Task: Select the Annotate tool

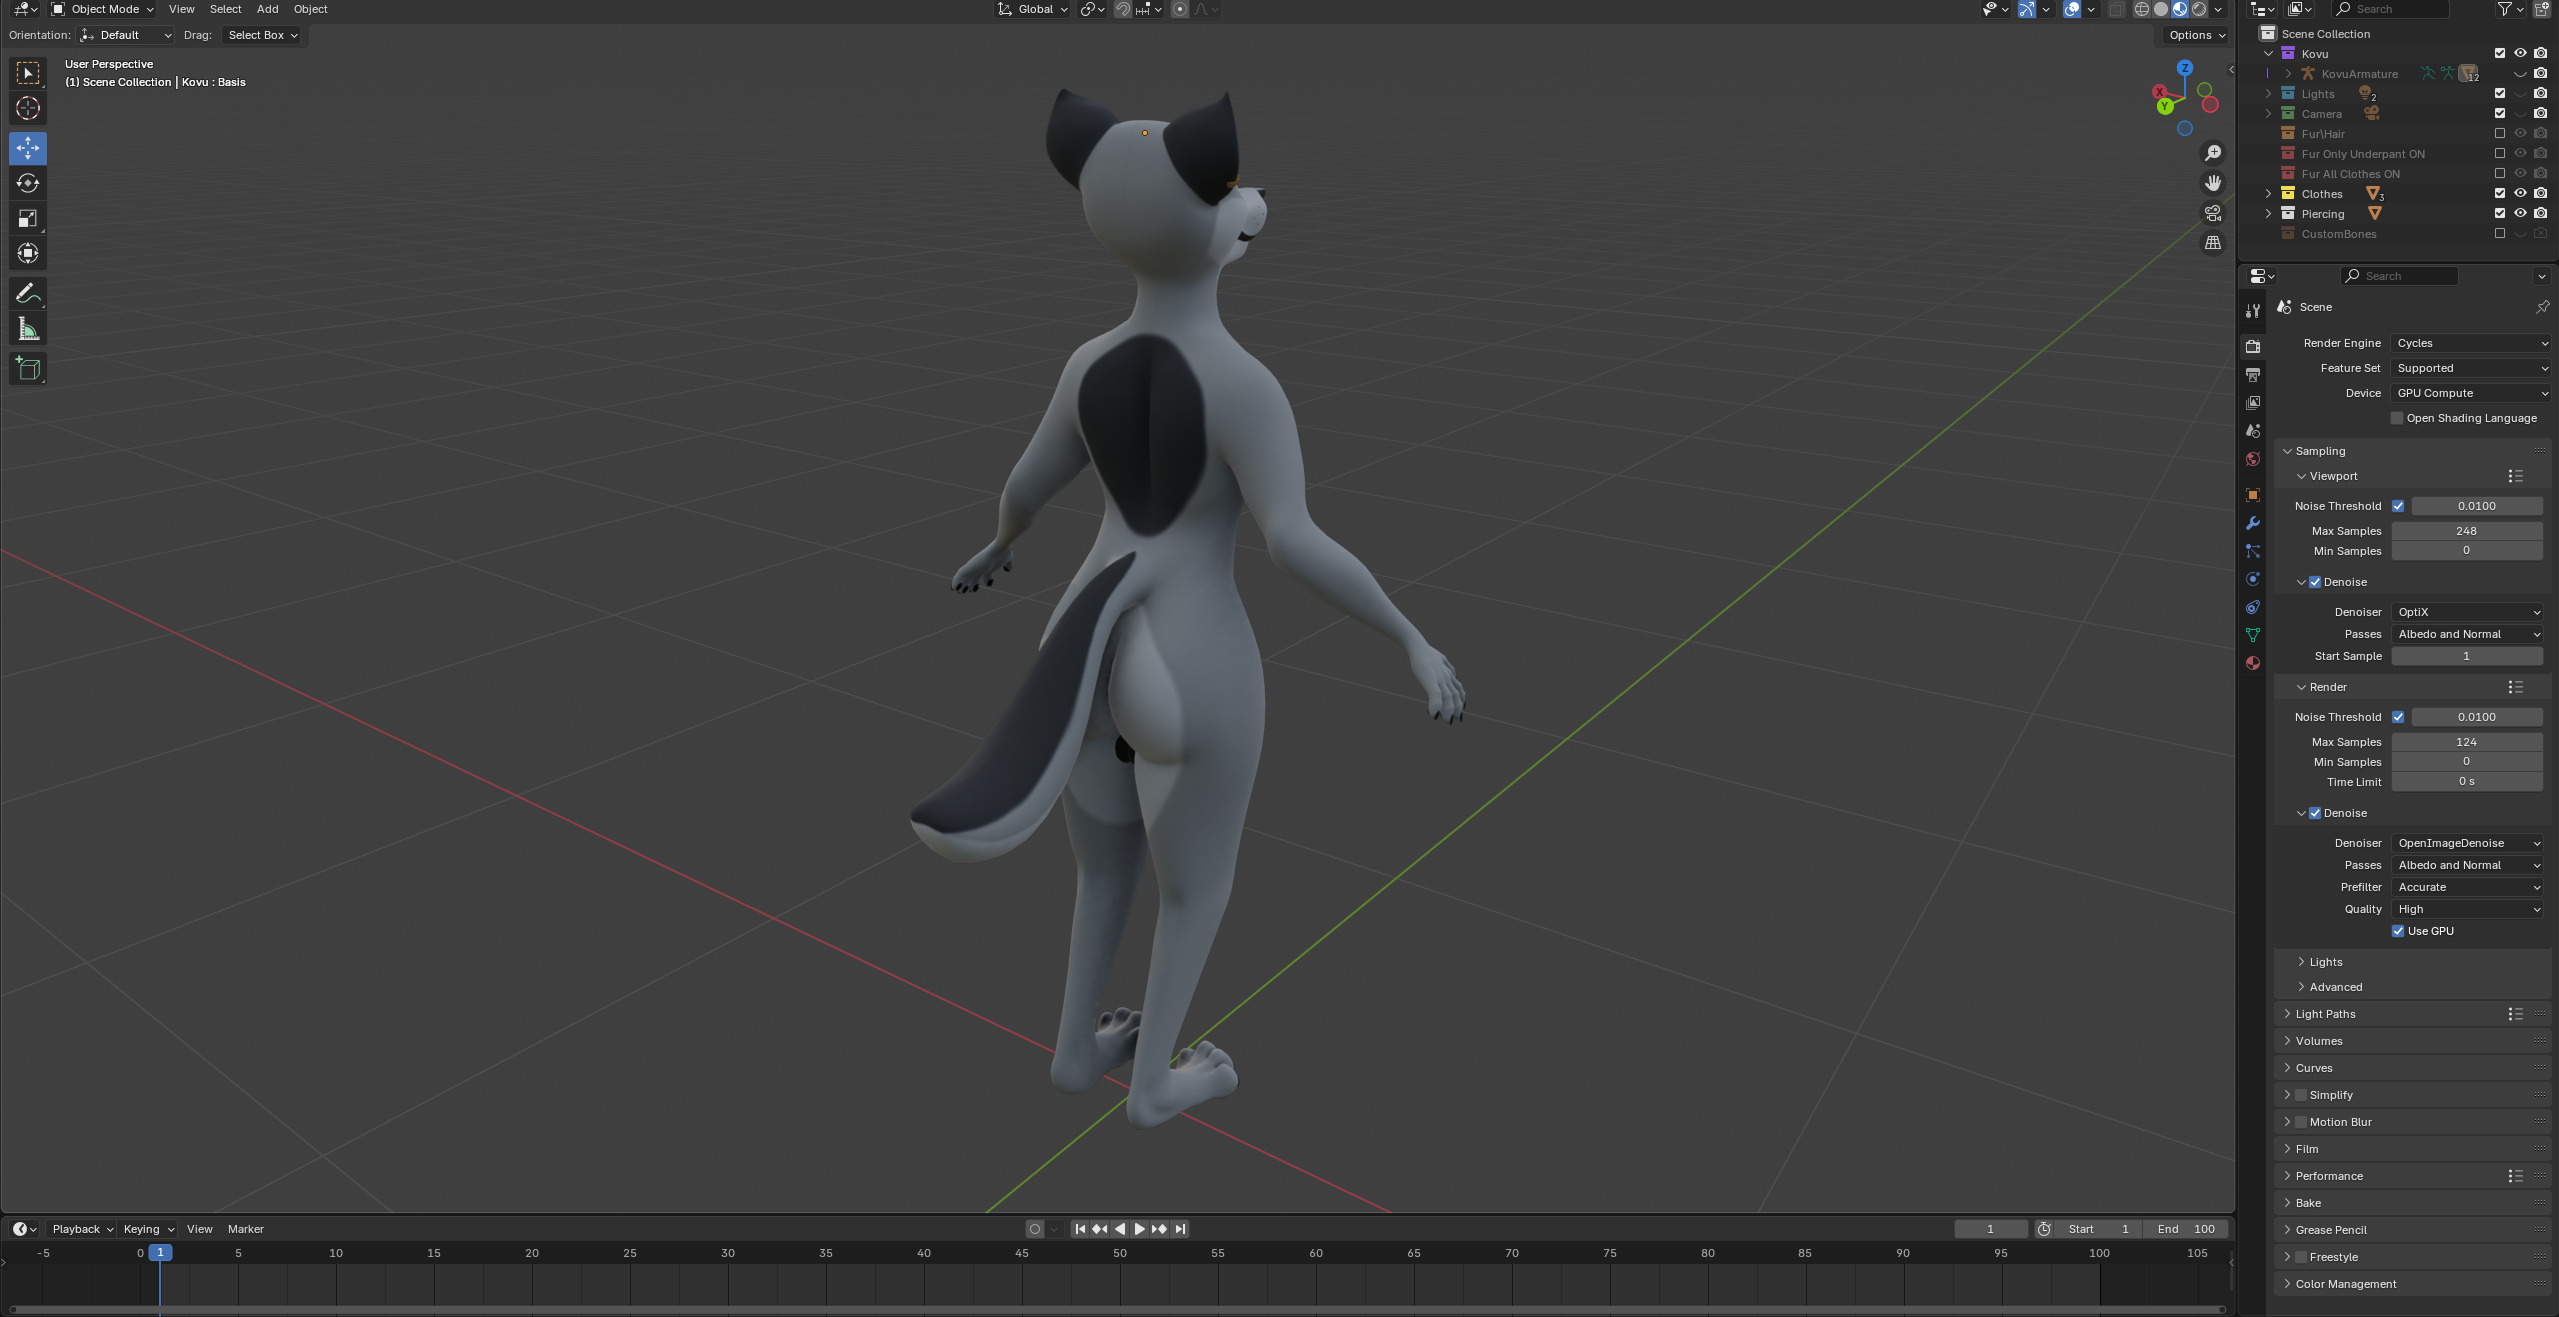Action: 28,293
